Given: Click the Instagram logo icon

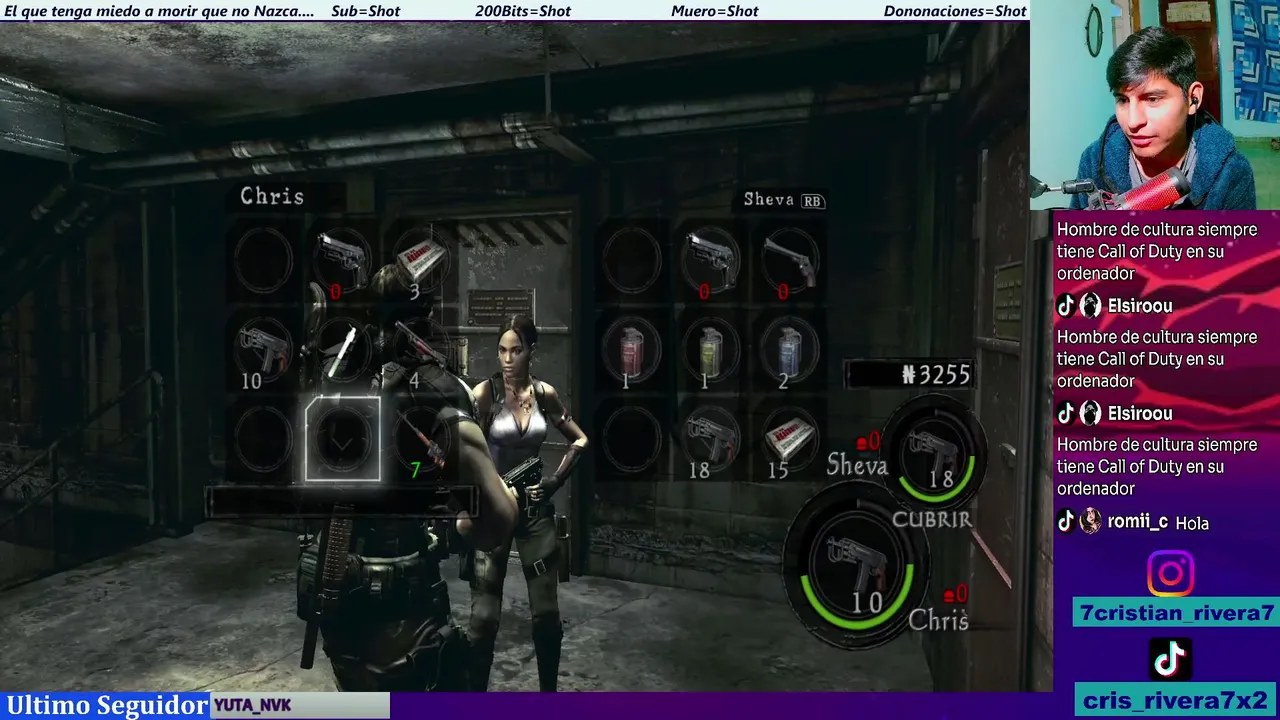Looking at the screenshot, I should point(1170,574).
